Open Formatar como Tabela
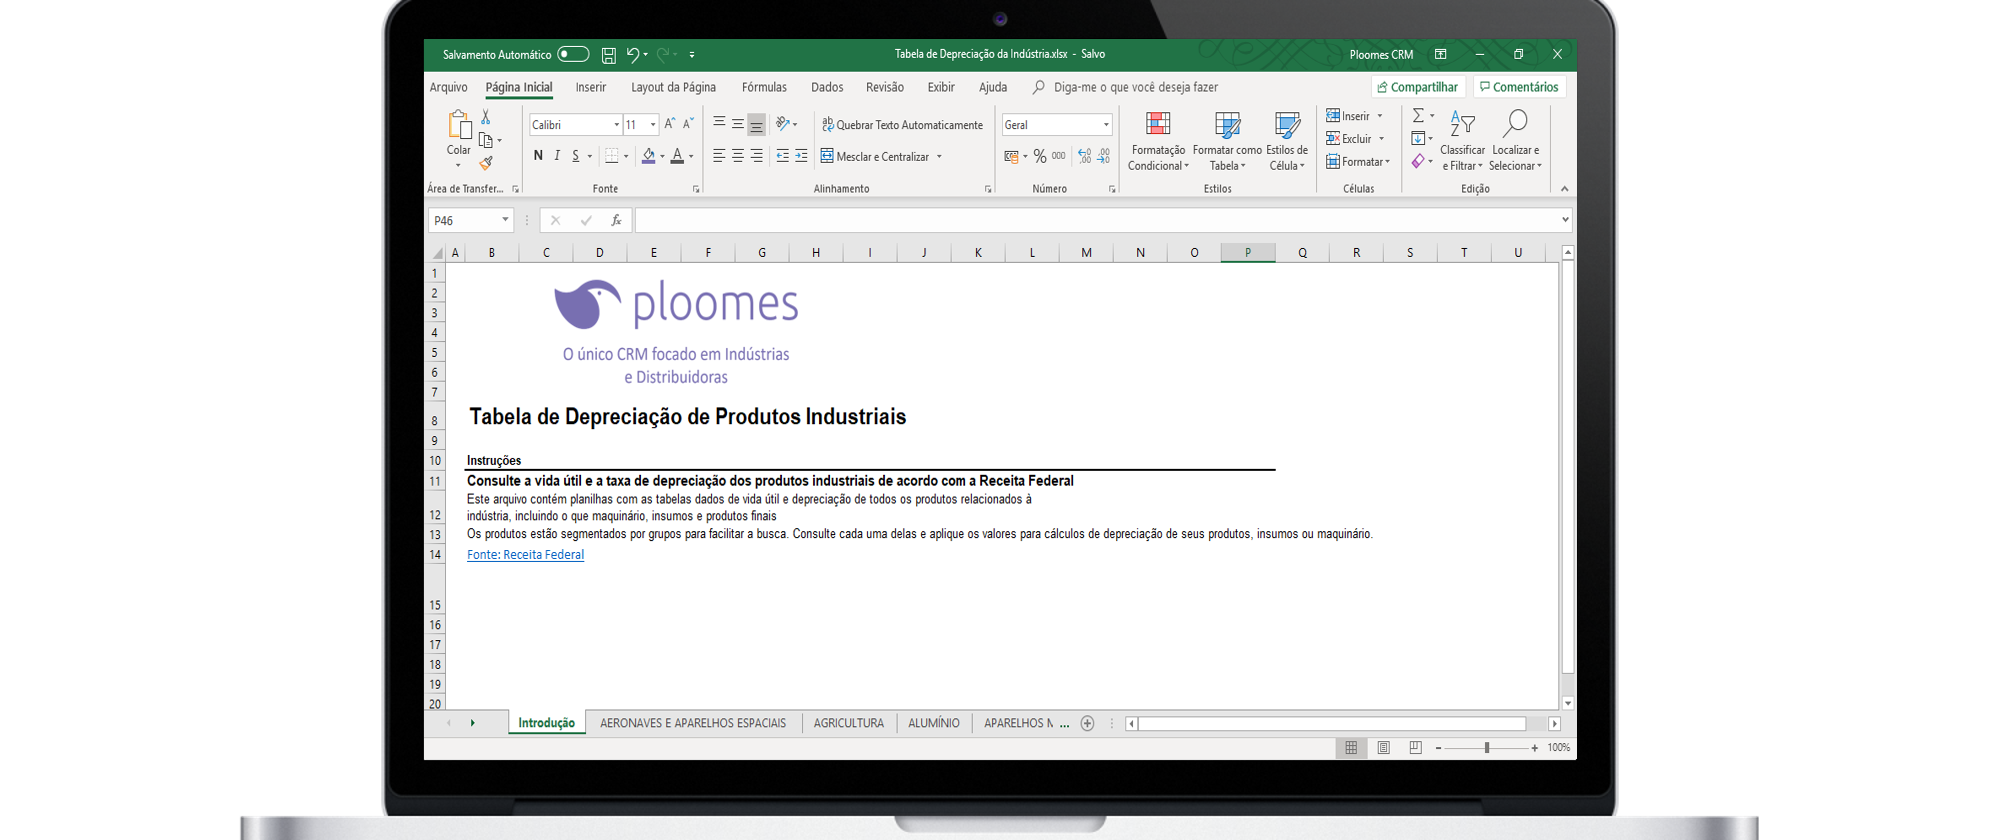 tap(1227, 141)
